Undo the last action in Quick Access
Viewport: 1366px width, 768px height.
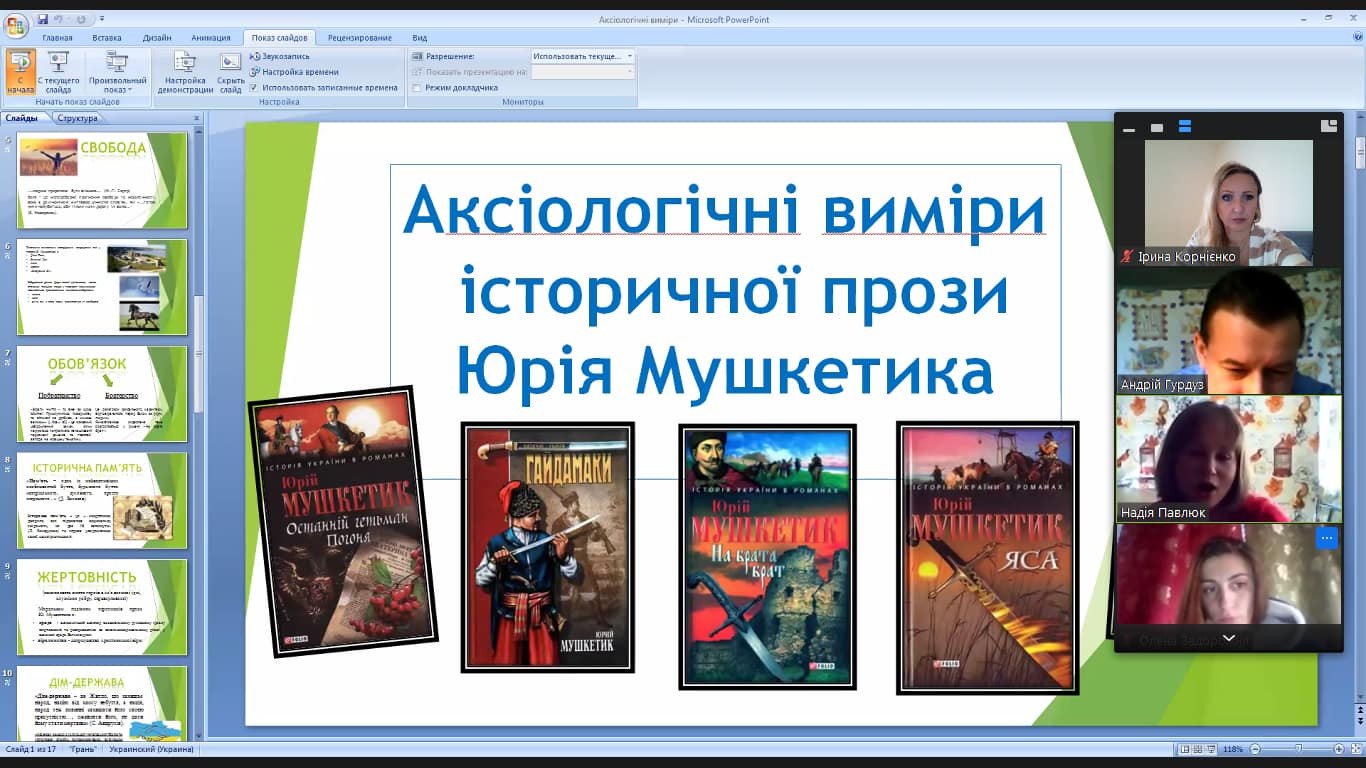coord(59,19)
